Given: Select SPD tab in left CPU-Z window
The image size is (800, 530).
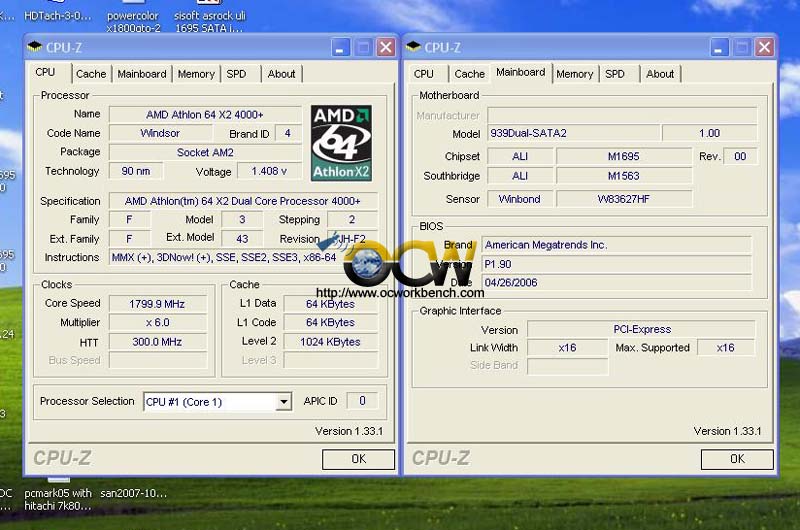Looking at the screenshot, I should click(x=237, y=74).
